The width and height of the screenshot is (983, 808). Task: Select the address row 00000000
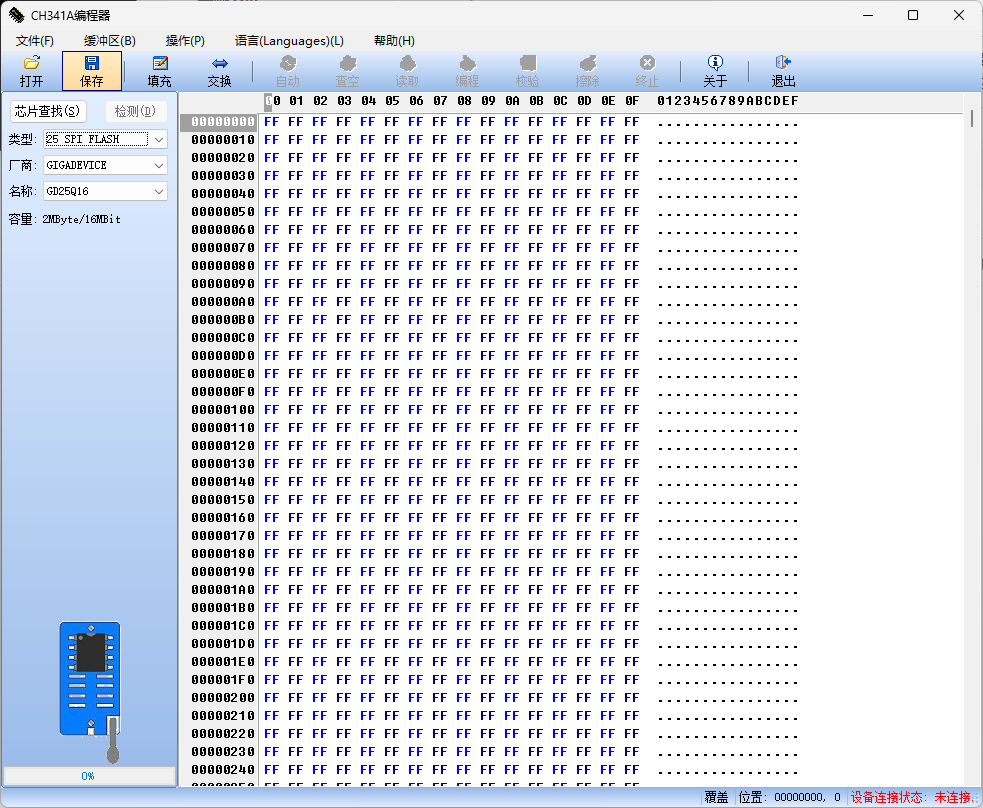pyautogui.click(x=223, y=122)
